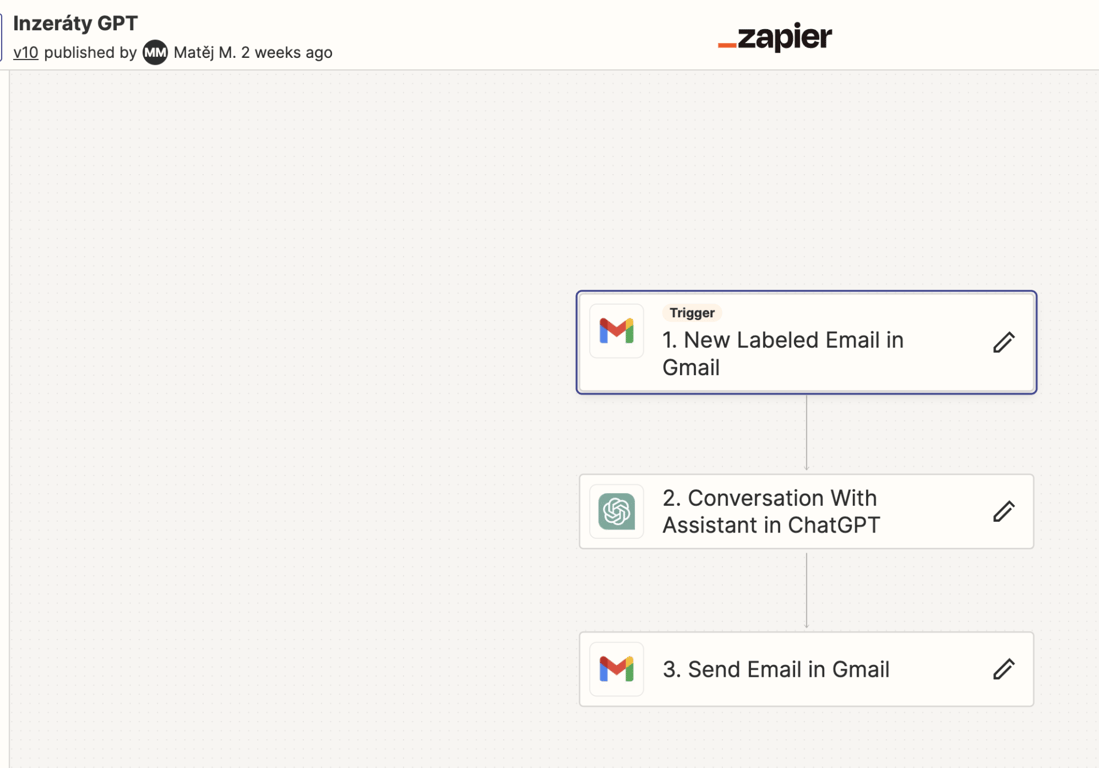Viewport: 1099px width, 768px height.
Task: Click the connector line between steps 2 and 3
Action: 806,590
